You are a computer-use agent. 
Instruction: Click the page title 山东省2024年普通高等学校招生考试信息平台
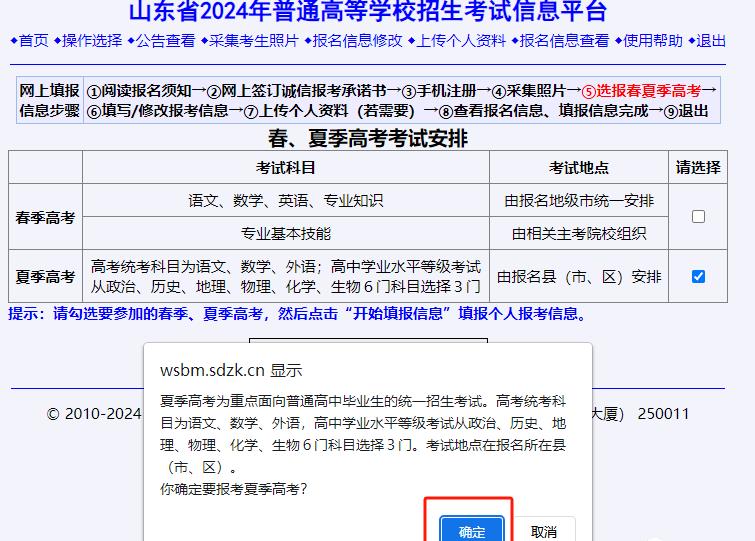tap(368, 11)
